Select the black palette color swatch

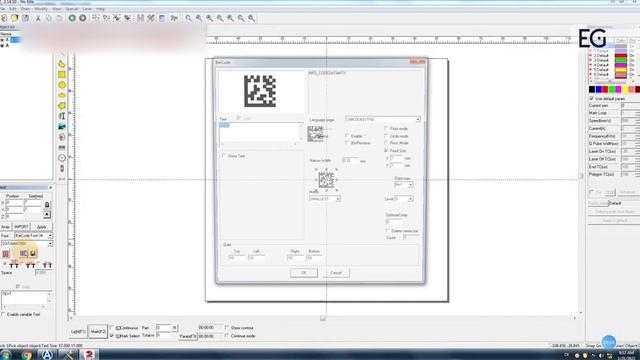tap(592, 89)
